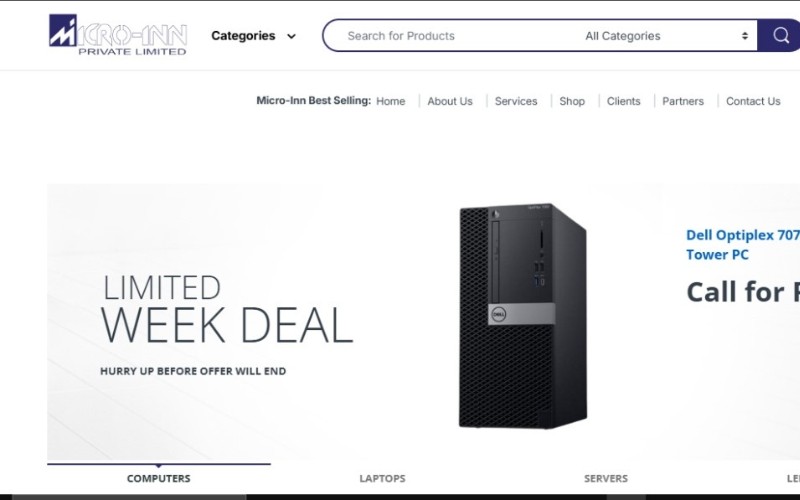Switch to the LAPTOPS tab
The height and width of the screenshot is (500, 800).
[x=382, y=478]
